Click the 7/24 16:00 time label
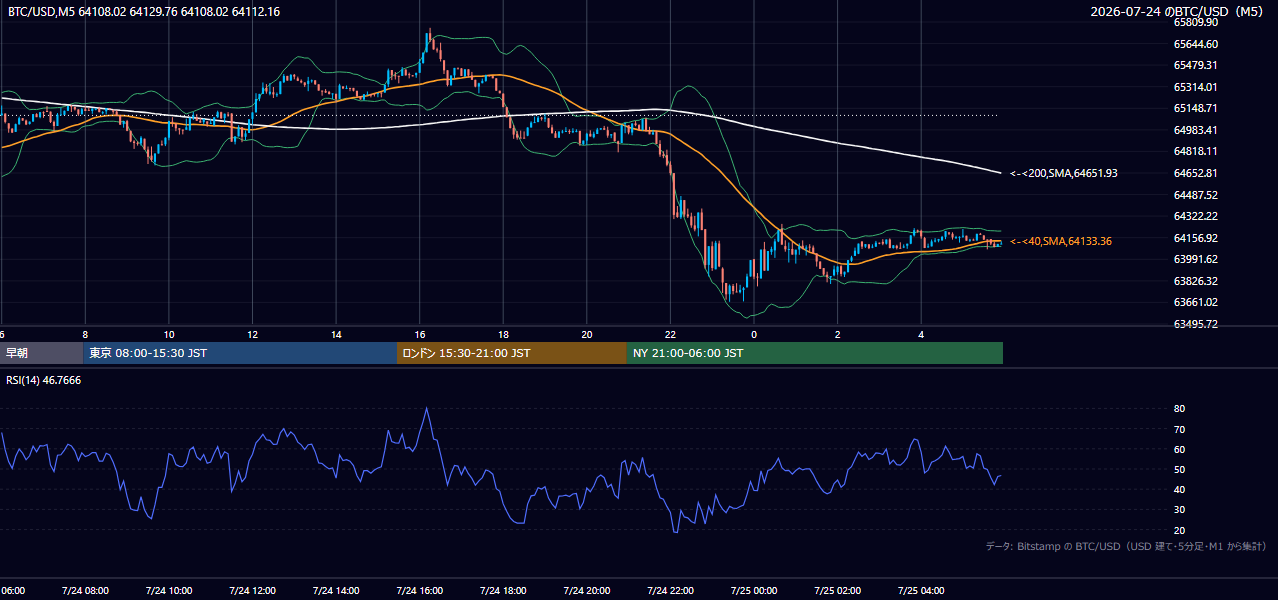This screenshot has height=600, width=1278. coord(419,590)
